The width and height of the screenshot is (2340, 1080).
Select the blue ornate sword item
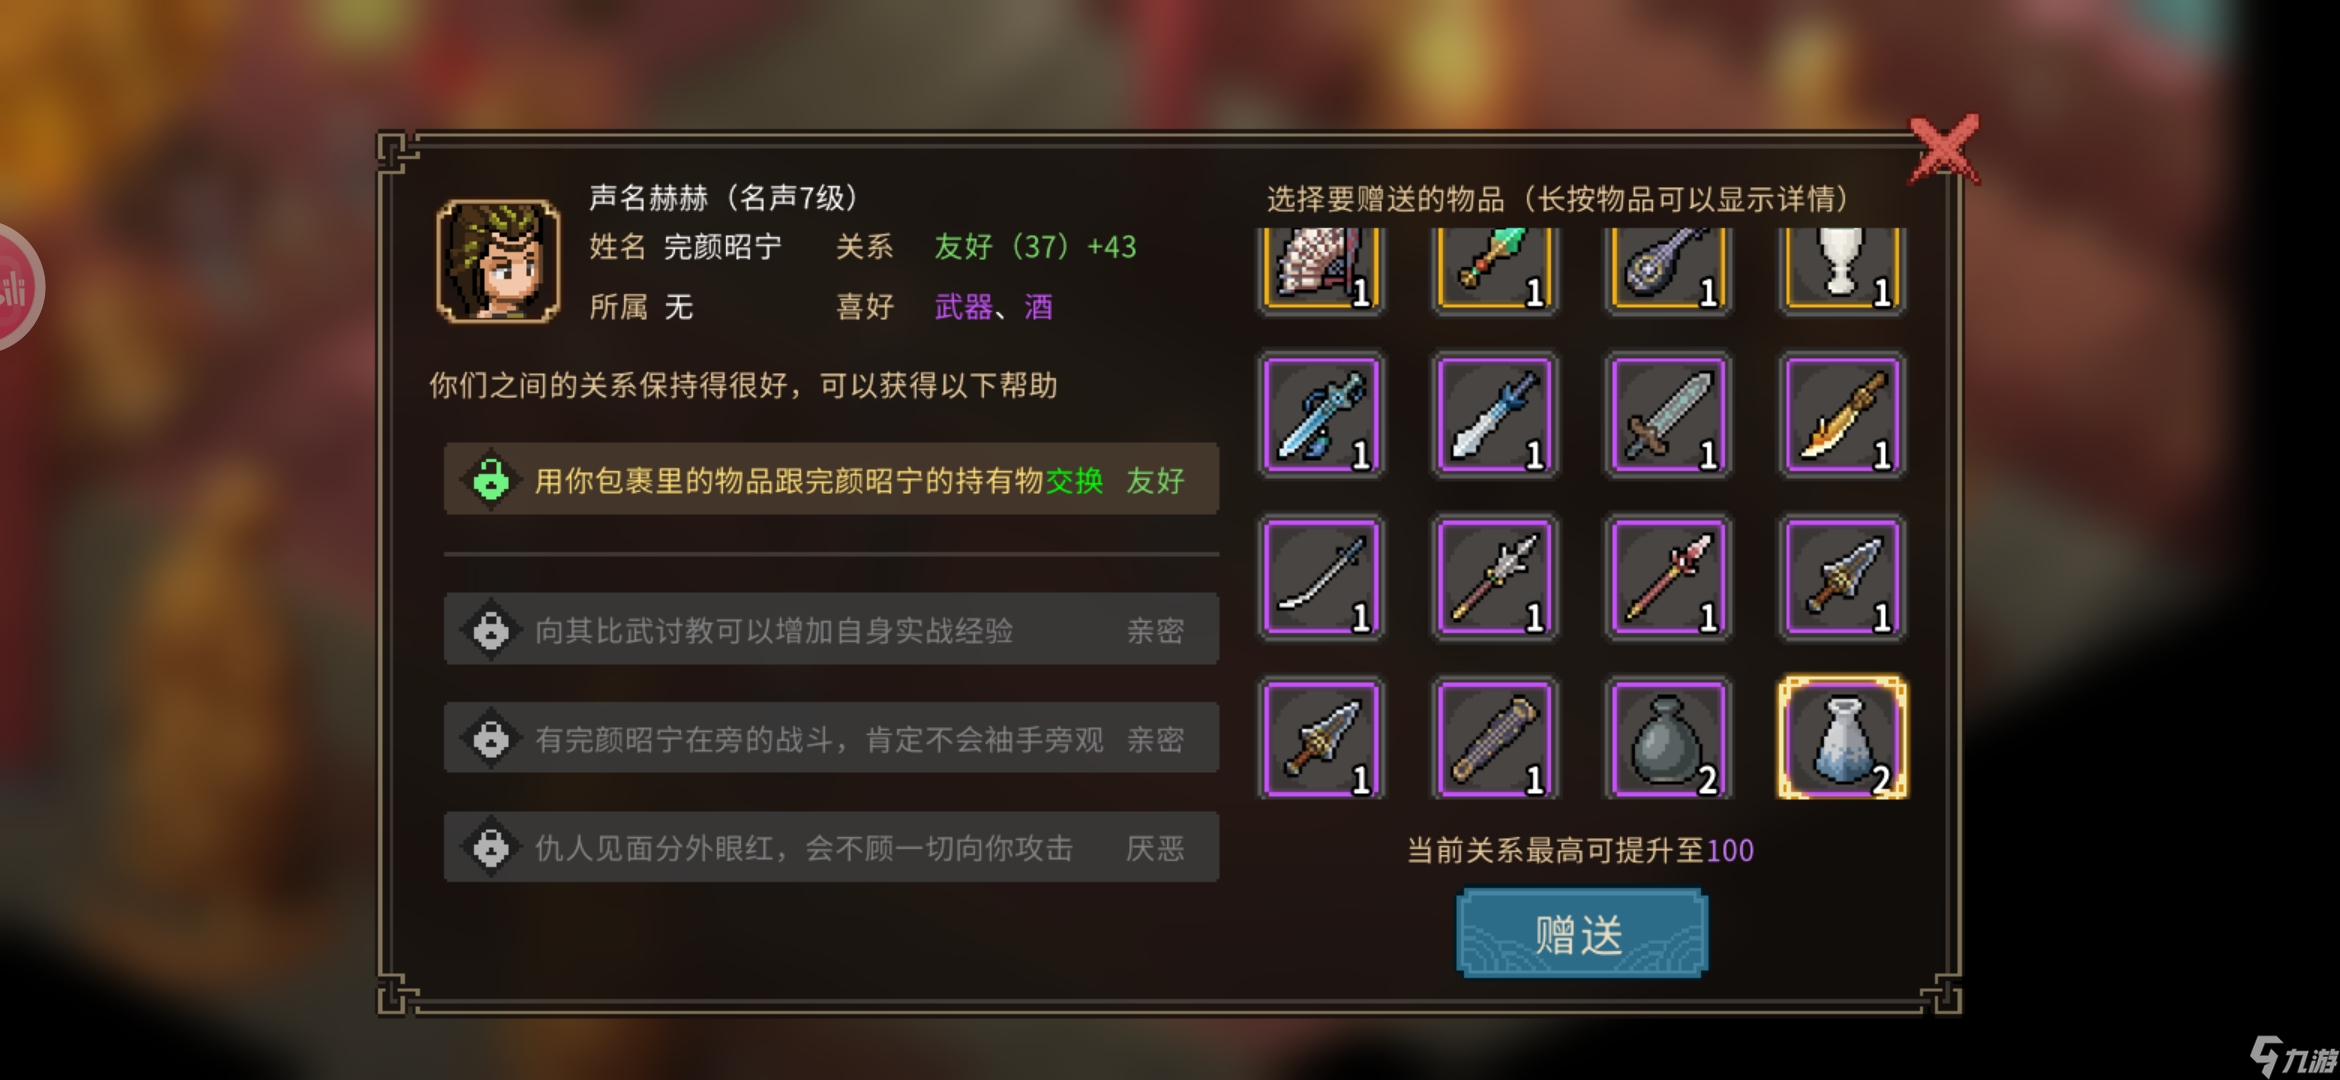tap(1321, 414)
